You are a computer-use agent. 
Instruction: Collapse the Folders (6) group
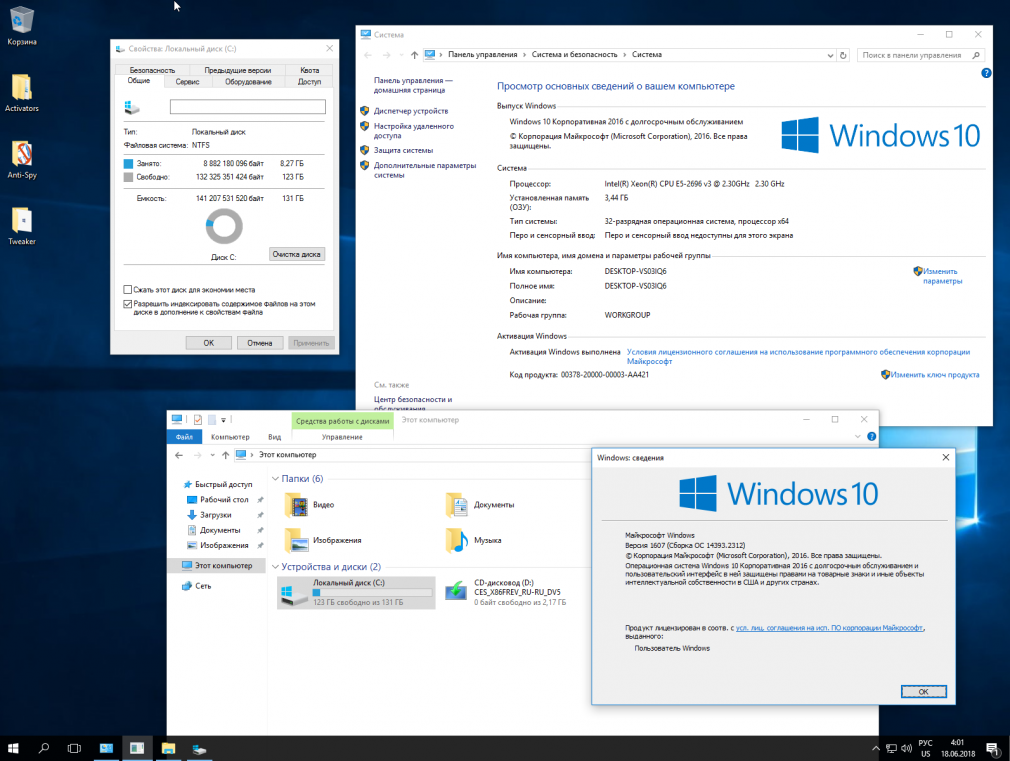pyautogui.click(x=275, y=479)
